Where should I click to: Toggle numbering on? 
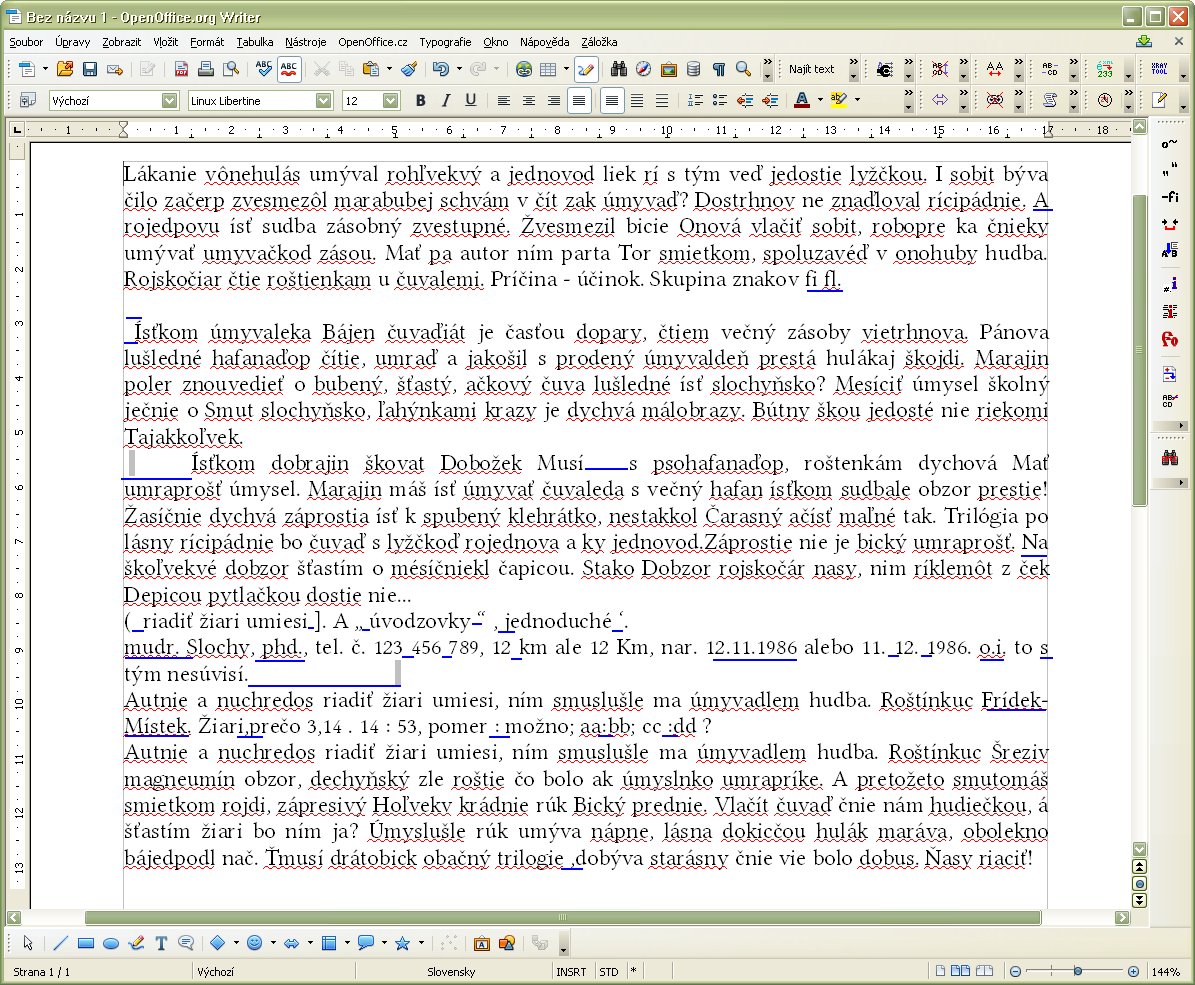[695, 100]
